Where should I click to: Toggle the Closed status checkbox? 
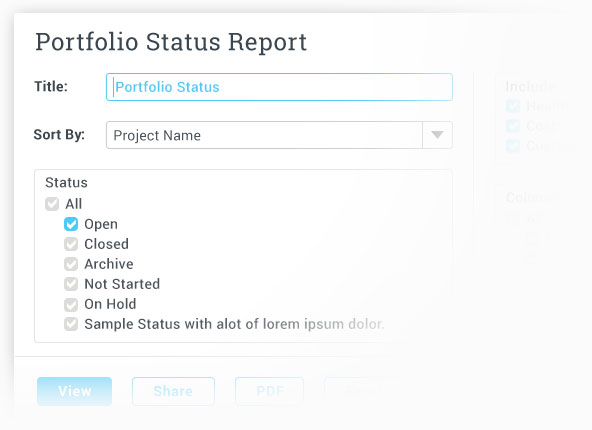tap(71, 244)
